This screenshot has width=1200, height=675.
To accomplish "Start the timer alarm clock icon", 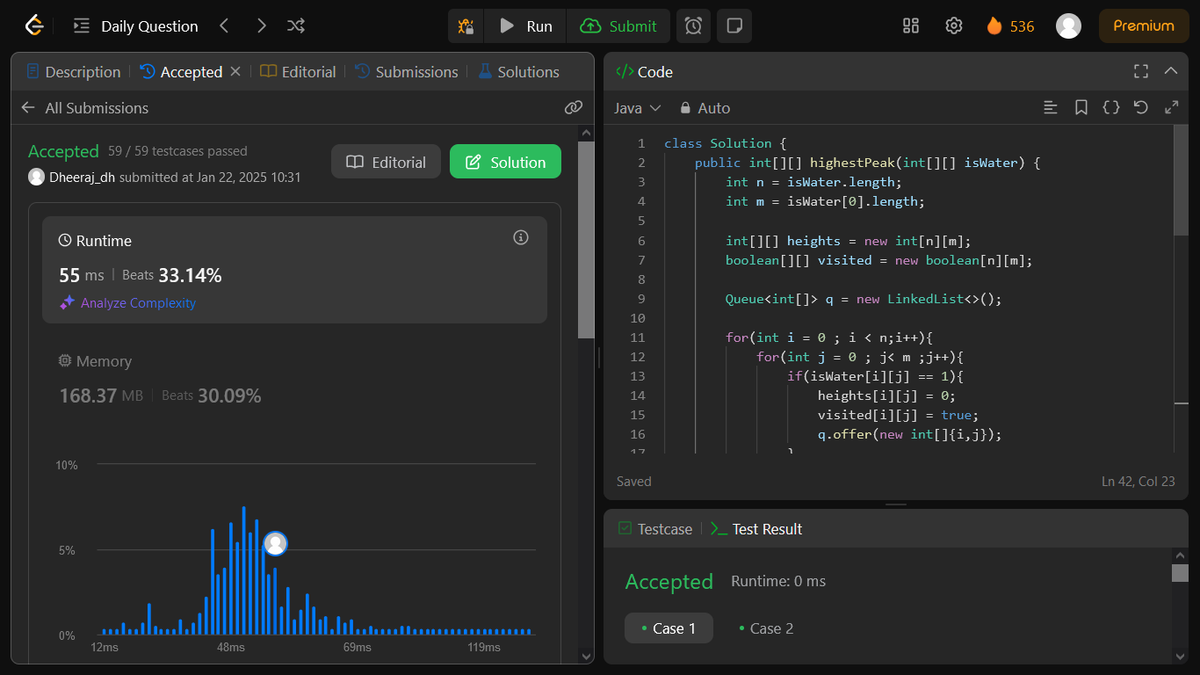I will tap(693, 26).
